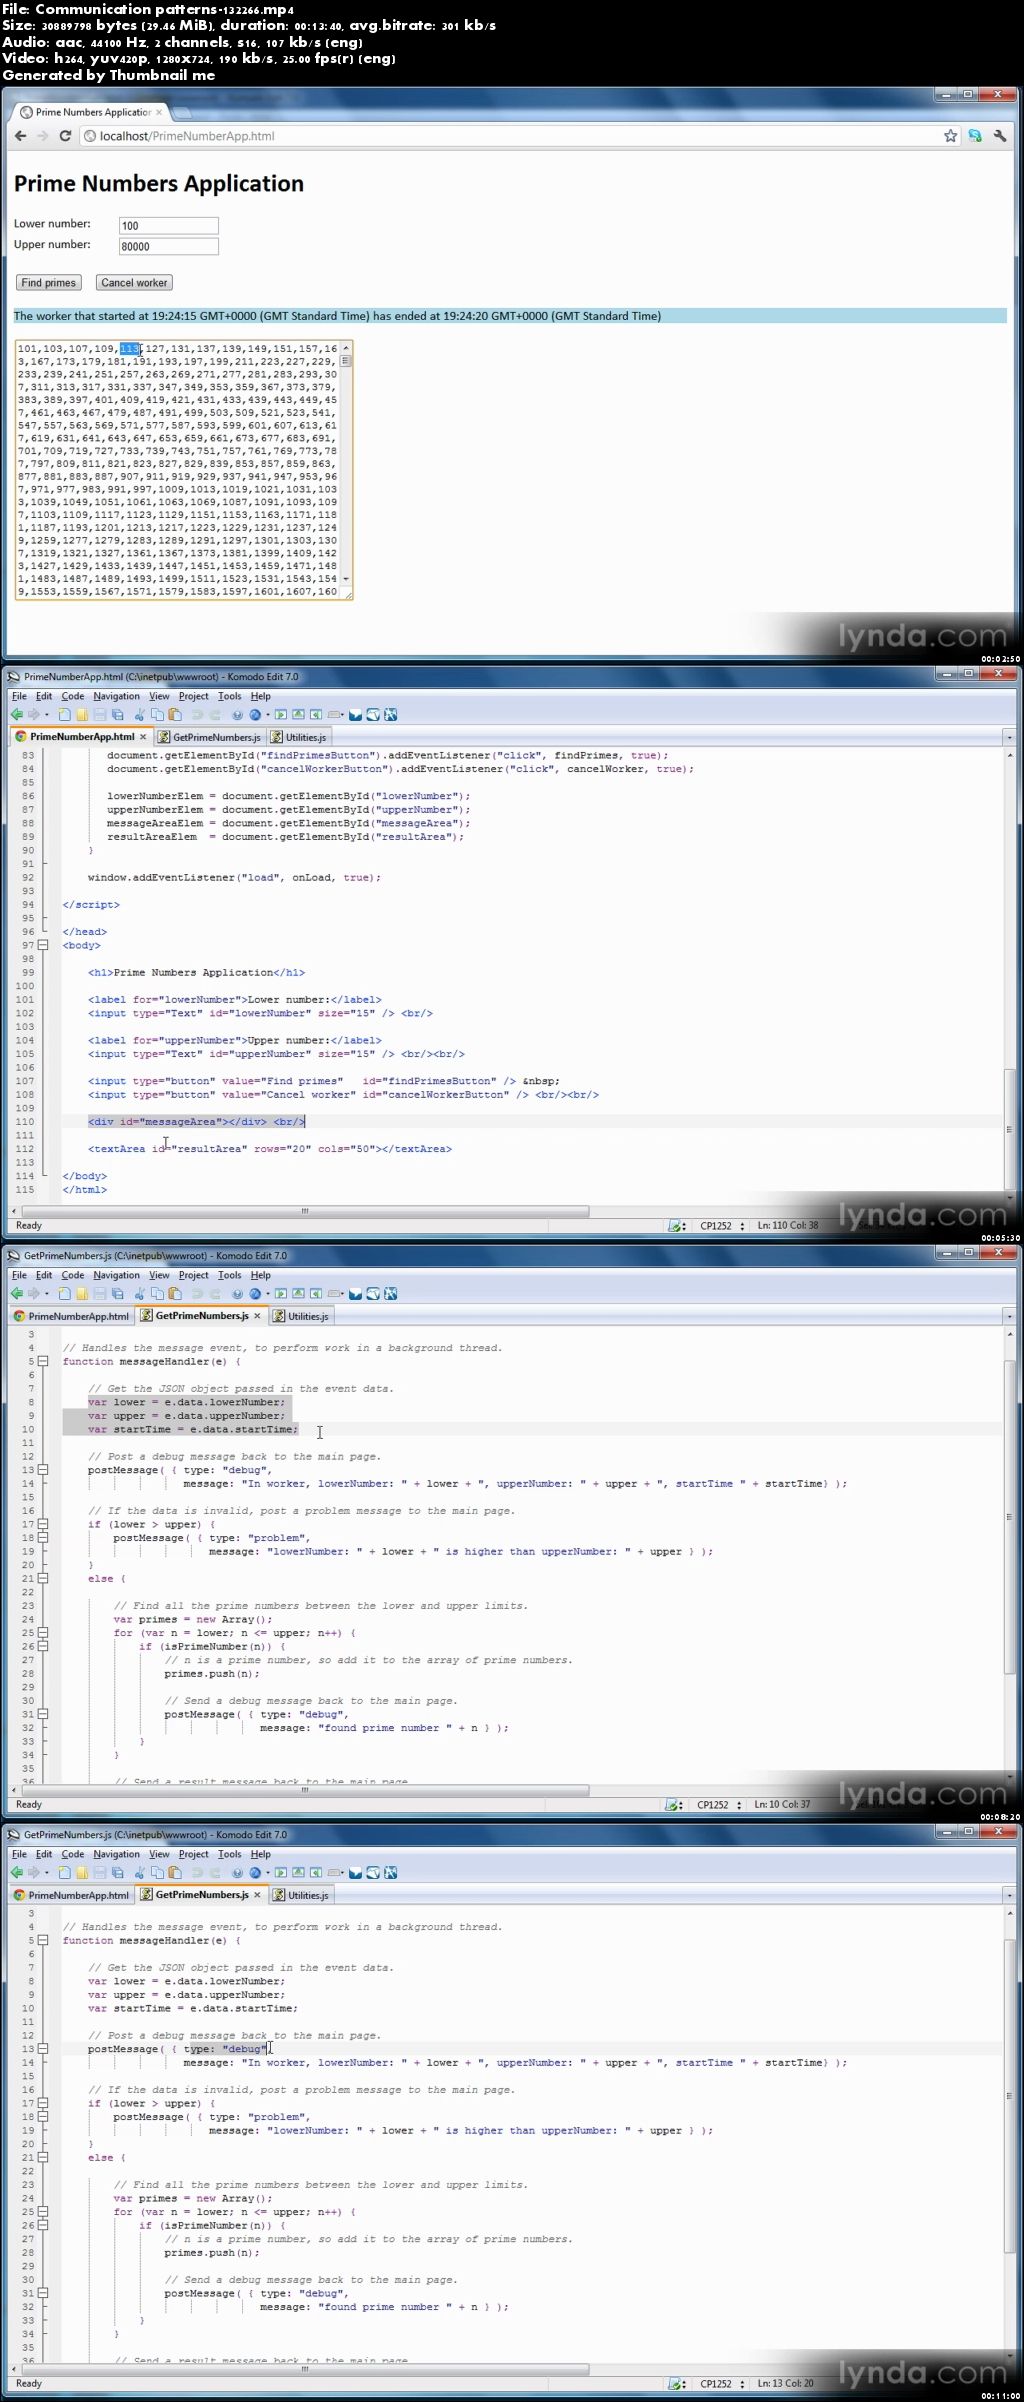Open Project menu in Komodo window Ln 13 Col 20
The height and width of the screenshot is (2402, 1024).
tap(193, 1854)
